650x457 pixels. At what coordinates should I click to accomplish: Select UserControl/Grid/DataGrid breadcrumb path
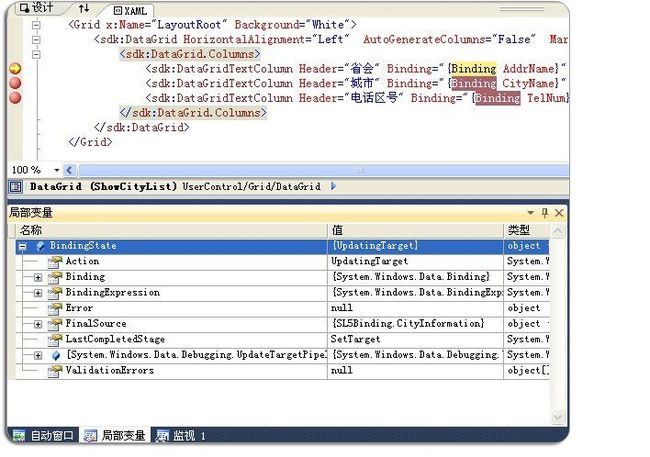[251, 187]
